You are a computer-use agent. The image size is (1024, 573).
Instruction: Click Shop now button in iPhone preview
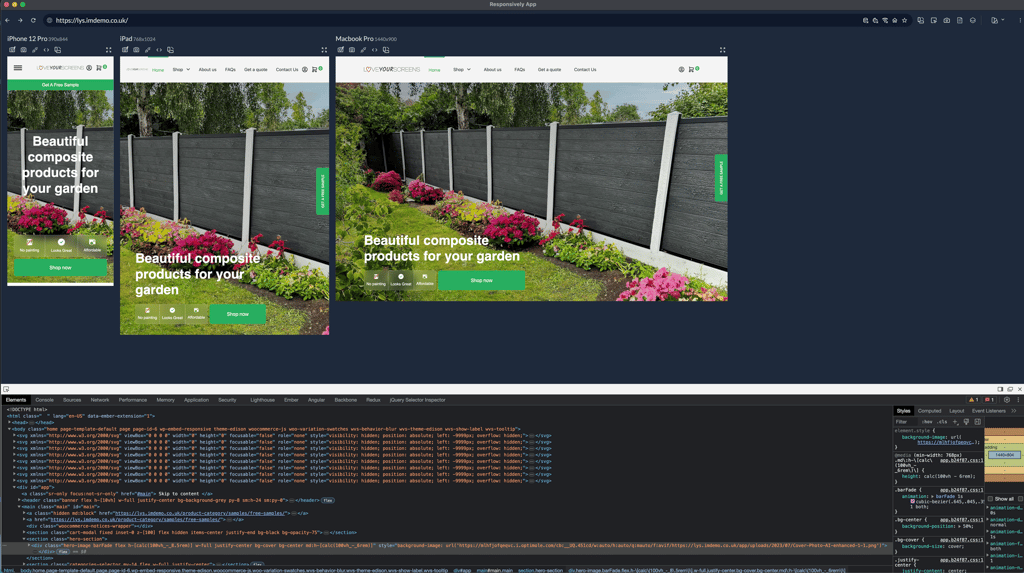point(60,268)
